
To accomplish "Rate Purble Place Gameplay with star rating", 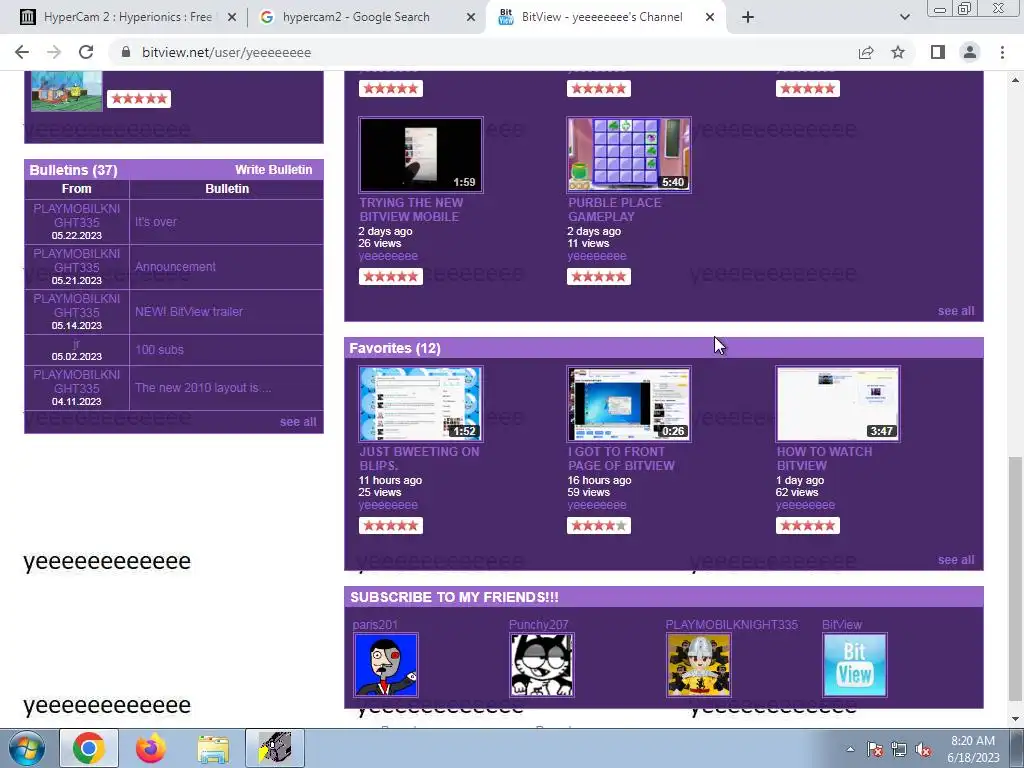I will pyautogui.click(x=599, y=276).
